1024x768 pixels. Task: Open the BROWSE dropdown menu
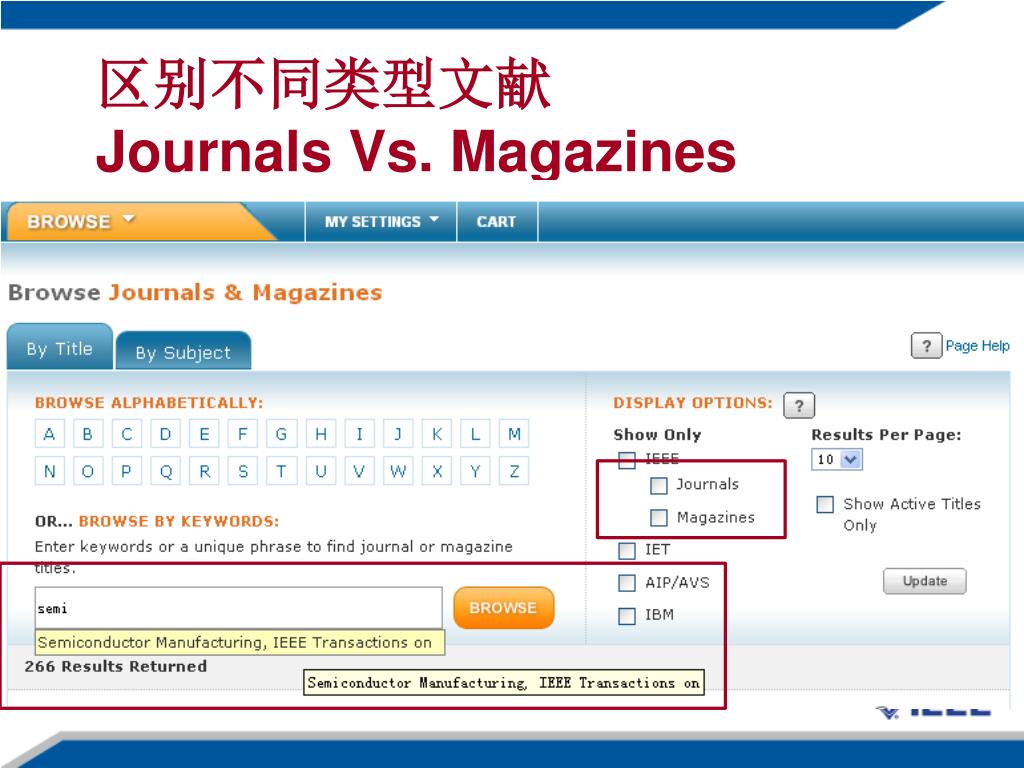tap(81, 221)
